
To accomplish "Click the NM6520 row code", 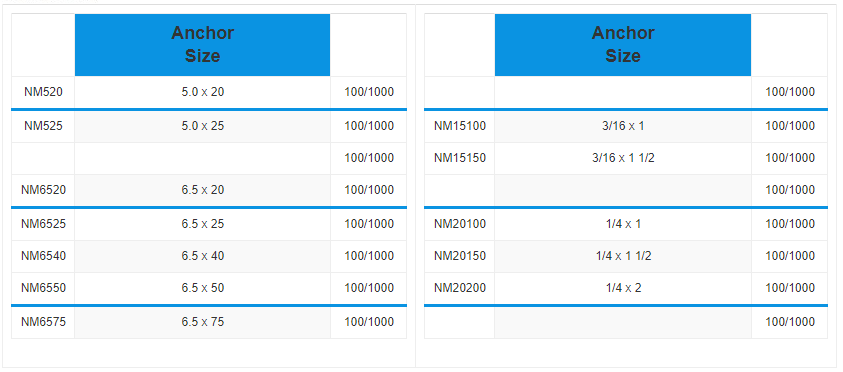I will pos(44,190).
